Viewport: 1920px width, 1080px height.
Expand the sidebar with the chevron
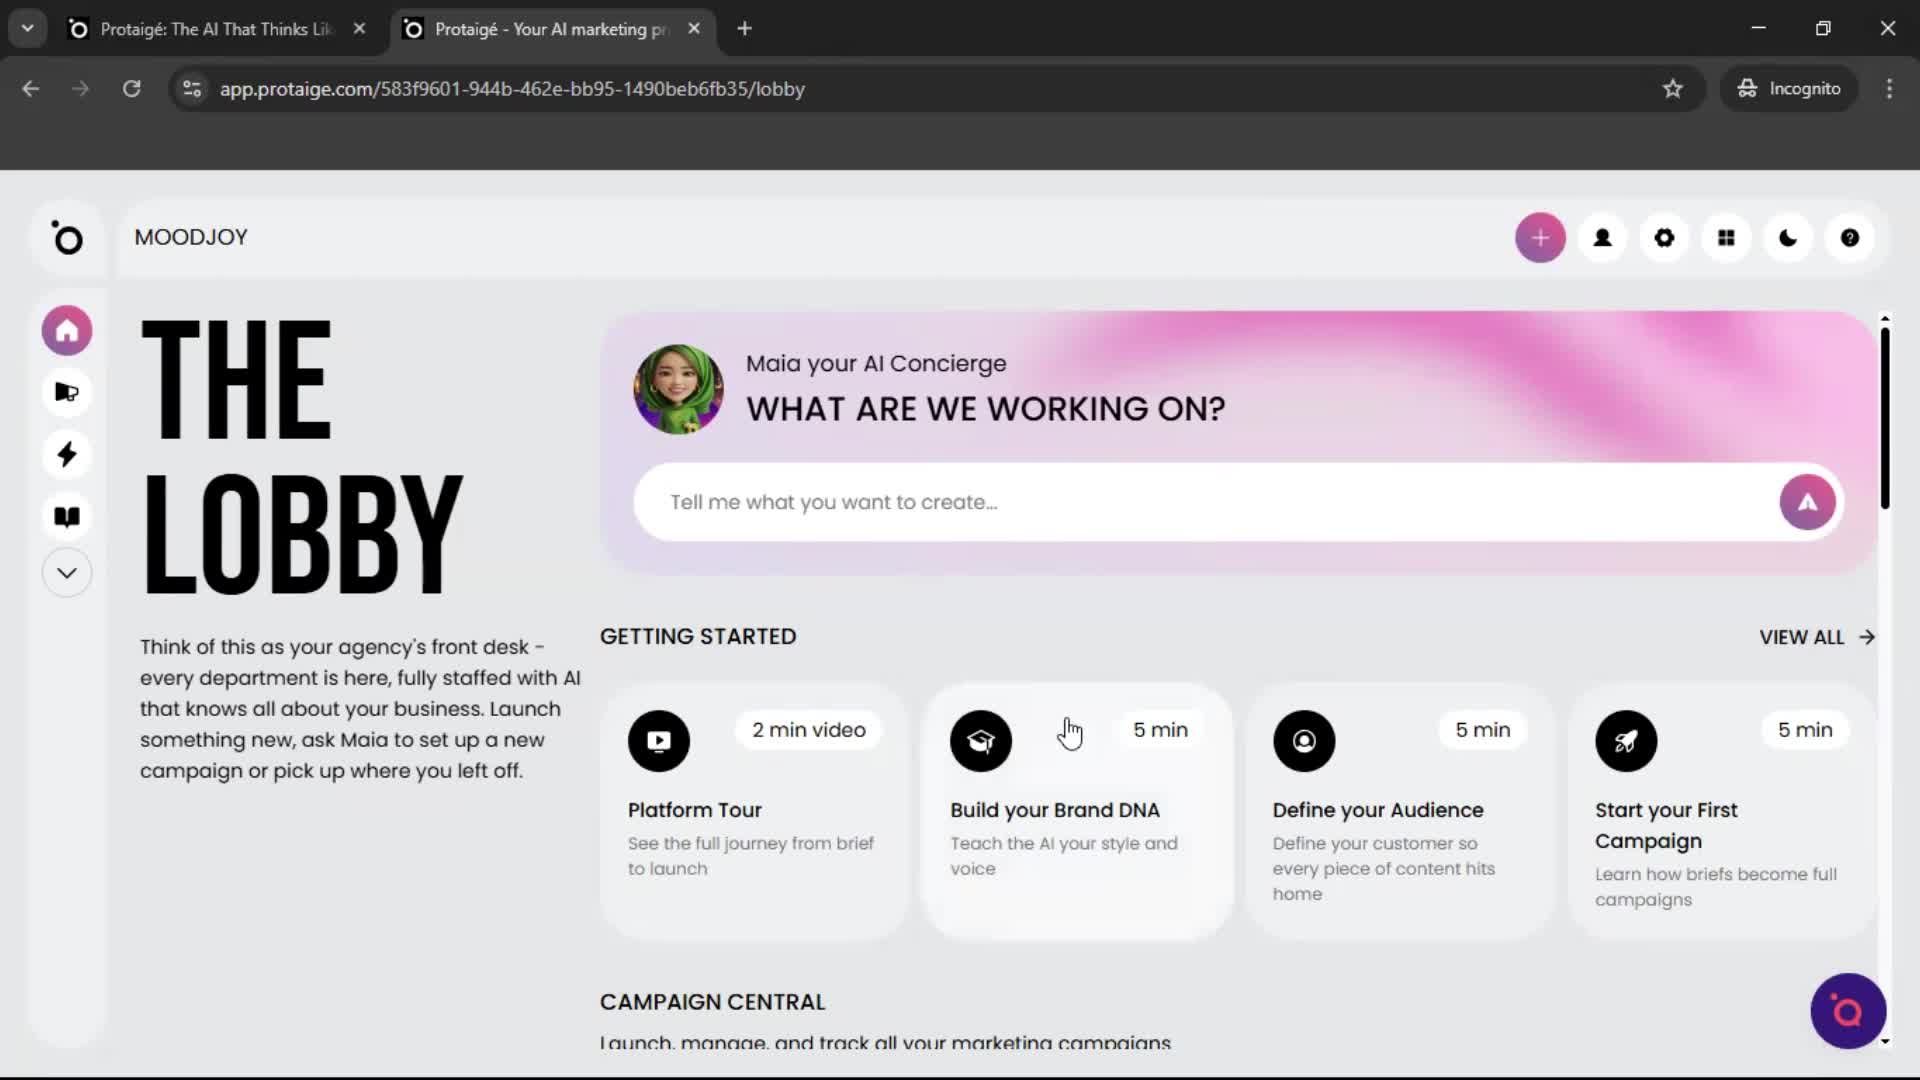click(x=66, y=572)
